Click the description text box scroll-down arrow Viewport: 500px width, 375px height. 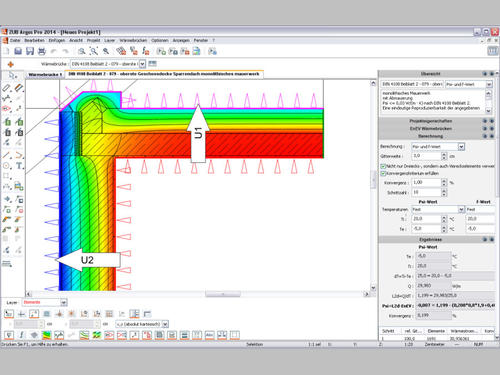pos(489,111)
